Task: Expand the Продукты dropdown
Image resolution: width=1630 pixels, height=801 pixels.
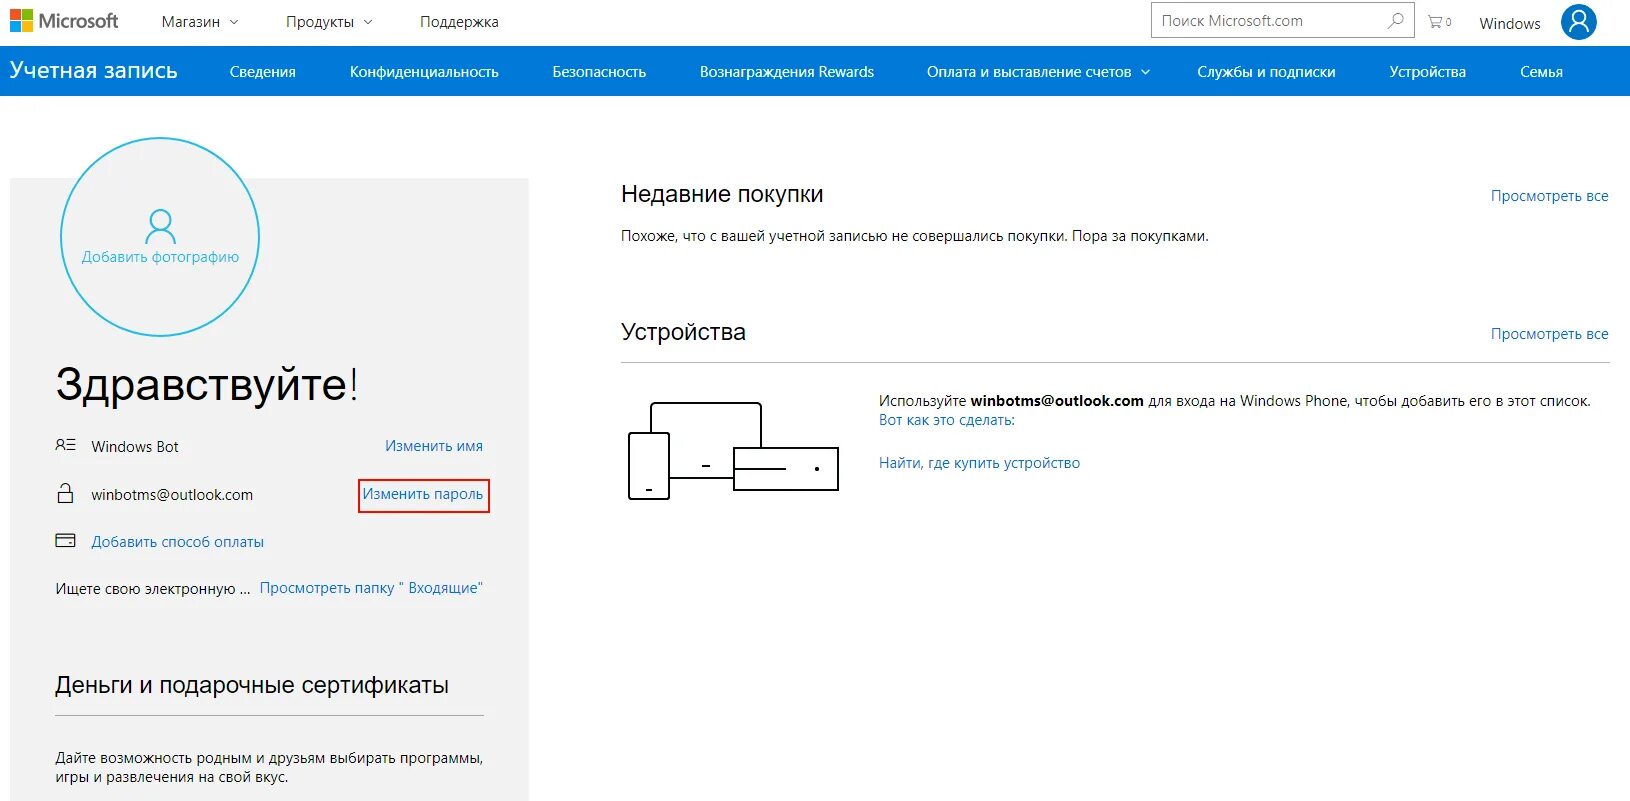Action: (x=329, y=22)
